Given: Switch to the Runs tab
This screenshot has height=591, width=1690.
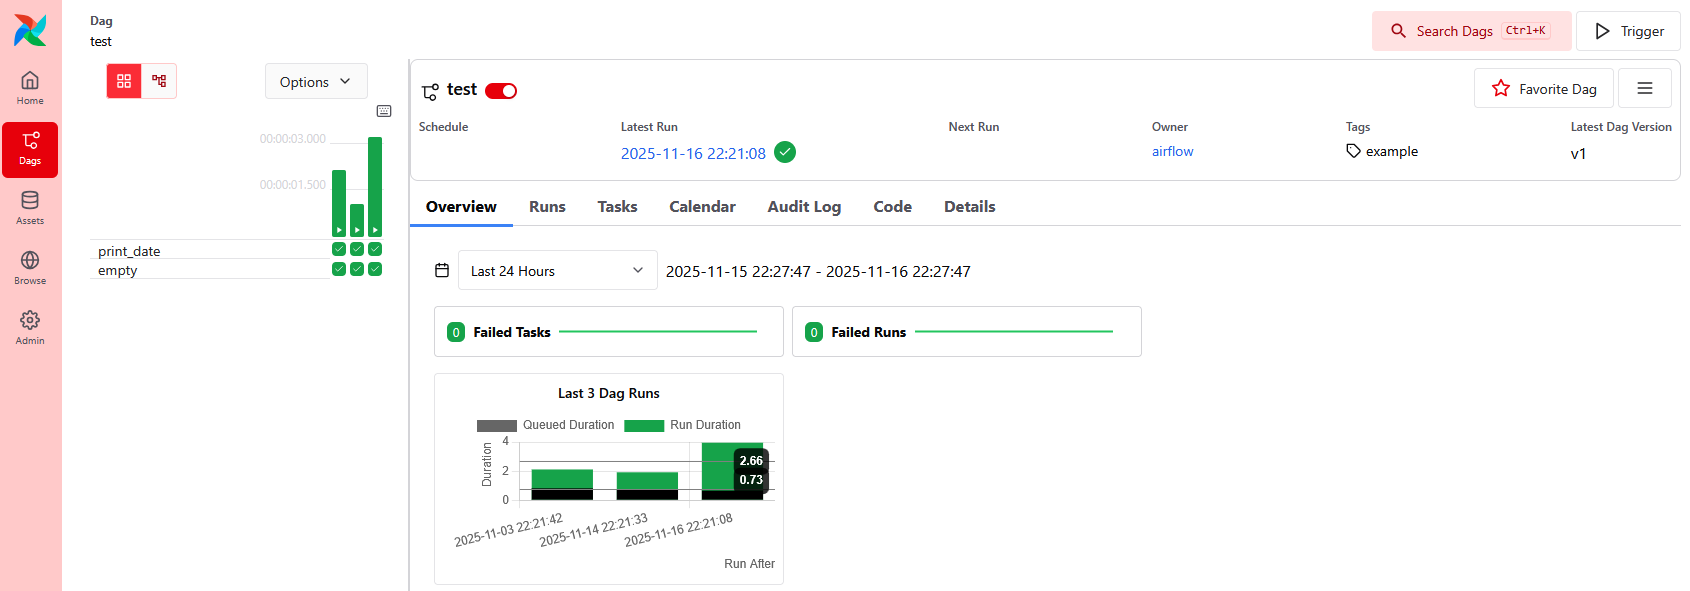Looking at the screenshot, I should [x=547, y=207].
